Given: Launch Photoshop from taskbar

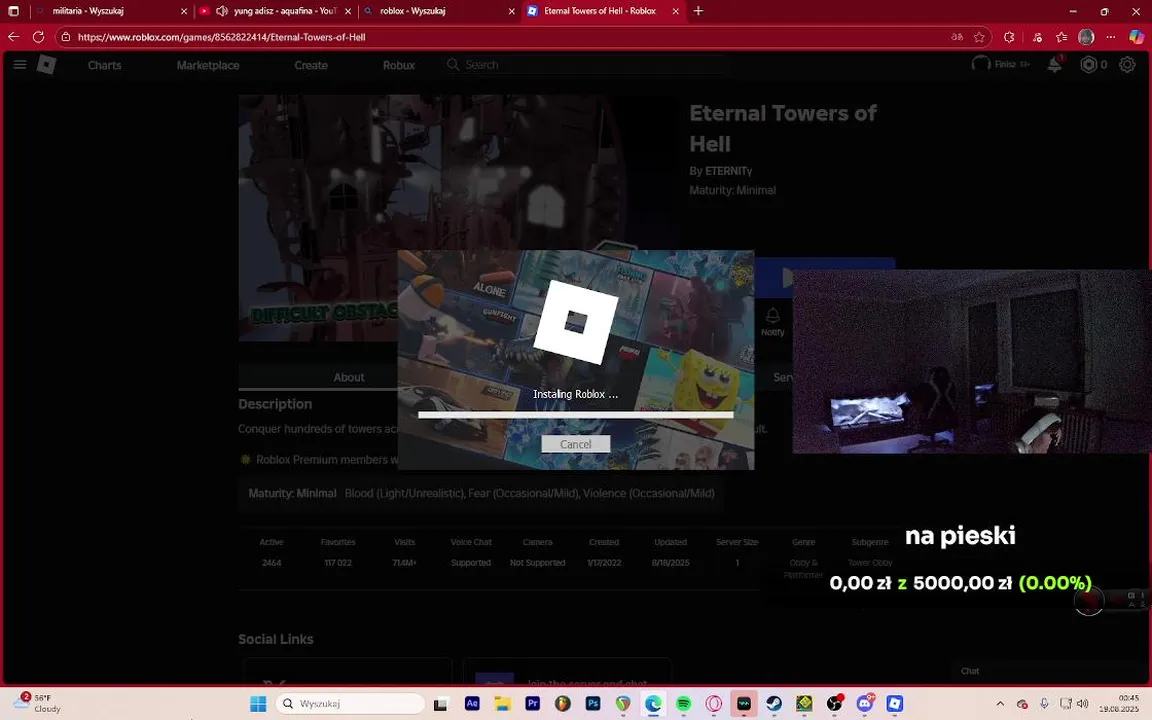Looking at the screenshot, I should pyautogui.click(x=593, y=704).
